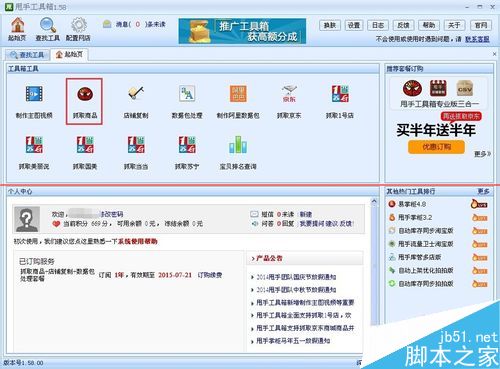This screenshot has width=500, height=369.
Task: Open the 甩手掌柜马年五一放假通知 announcement
Action: (293, 341)
